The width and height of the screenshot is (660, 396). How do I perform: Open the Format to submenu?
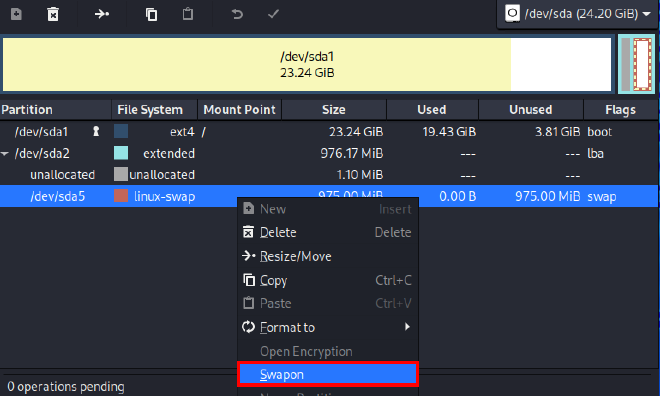(x=328, y=327)
